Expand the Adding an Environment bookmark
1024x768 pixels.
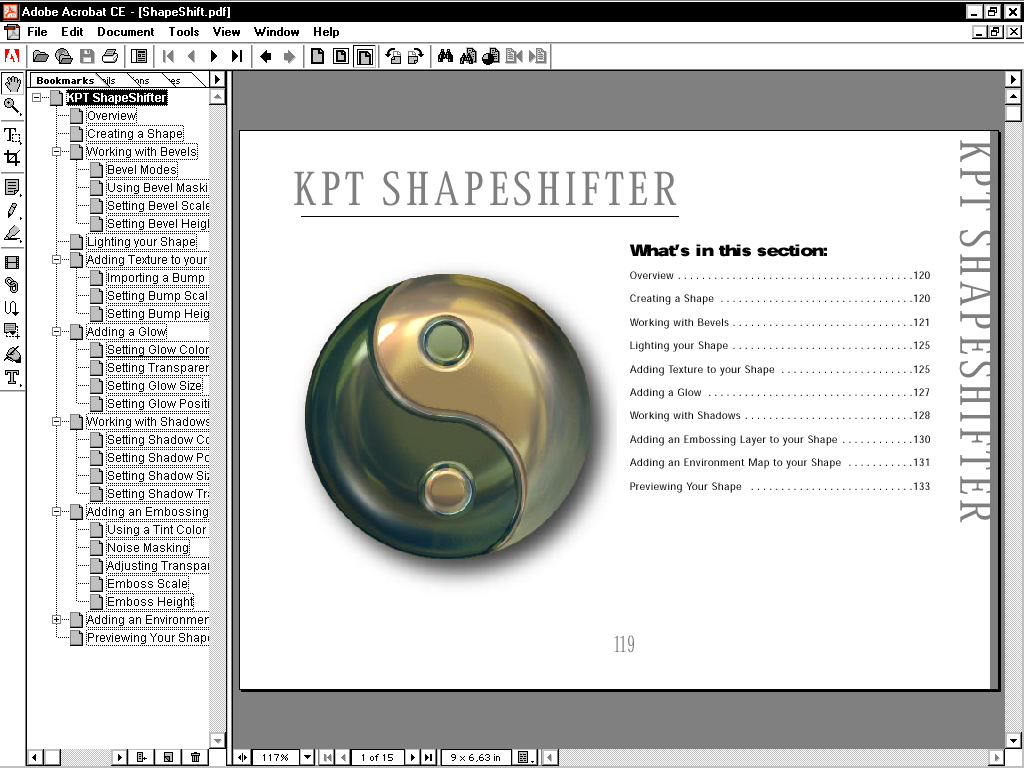[x=57, y=619]
